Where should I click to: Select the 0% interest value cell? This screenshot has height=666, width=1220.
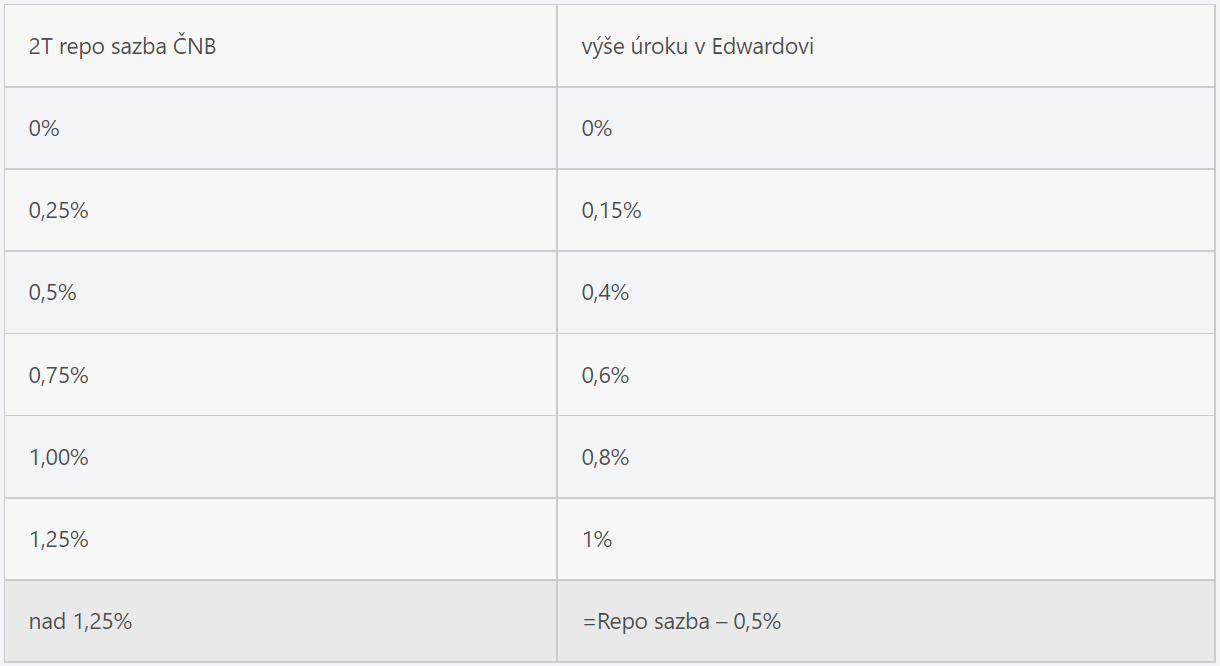click(x=886, y=128)
